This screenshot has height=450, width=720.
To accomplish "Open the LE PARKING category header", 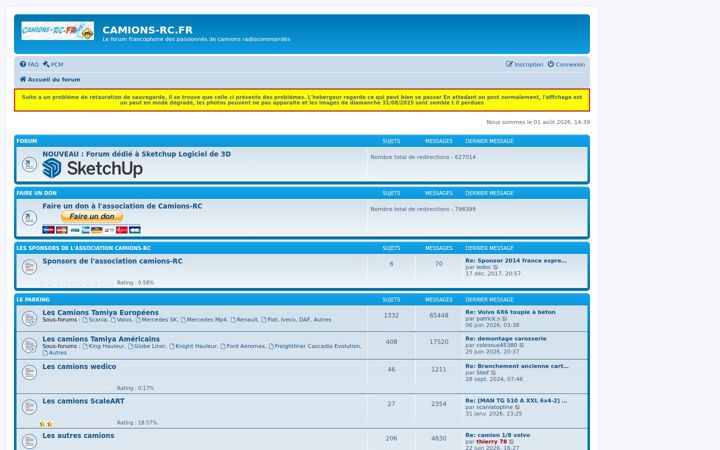I will [x=33, y=299].
